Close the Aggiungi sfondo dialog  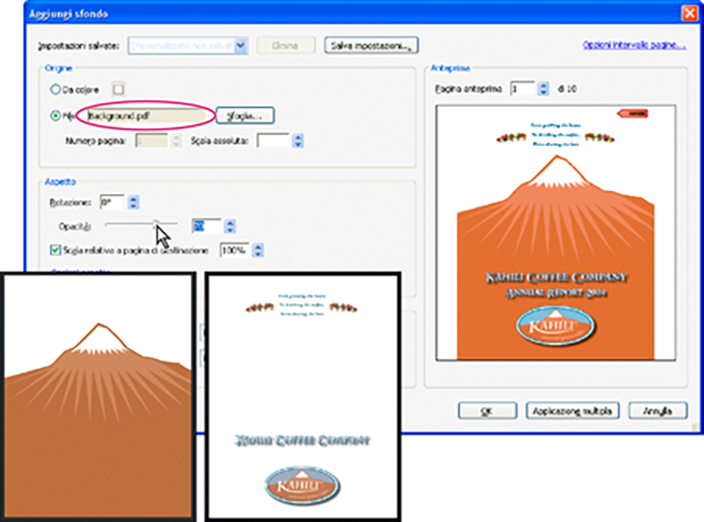[x=690, y=13]
